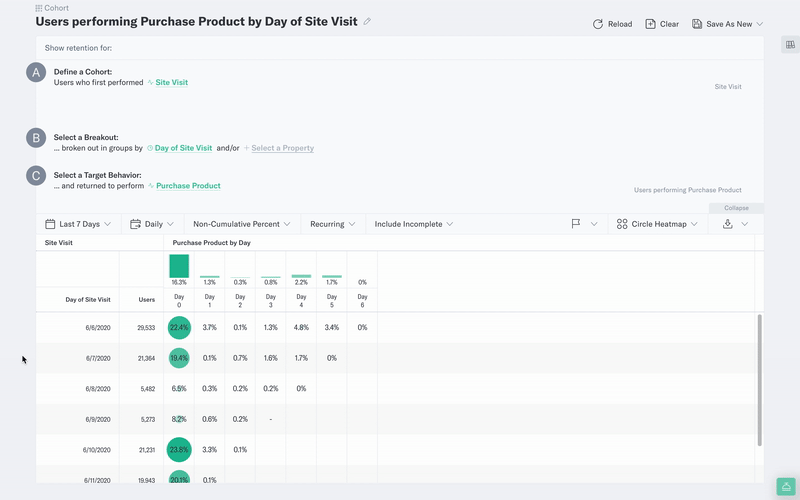Click the calendar icon for Last 7 Days
Viewport: 800px width, 500px height.
50,224
